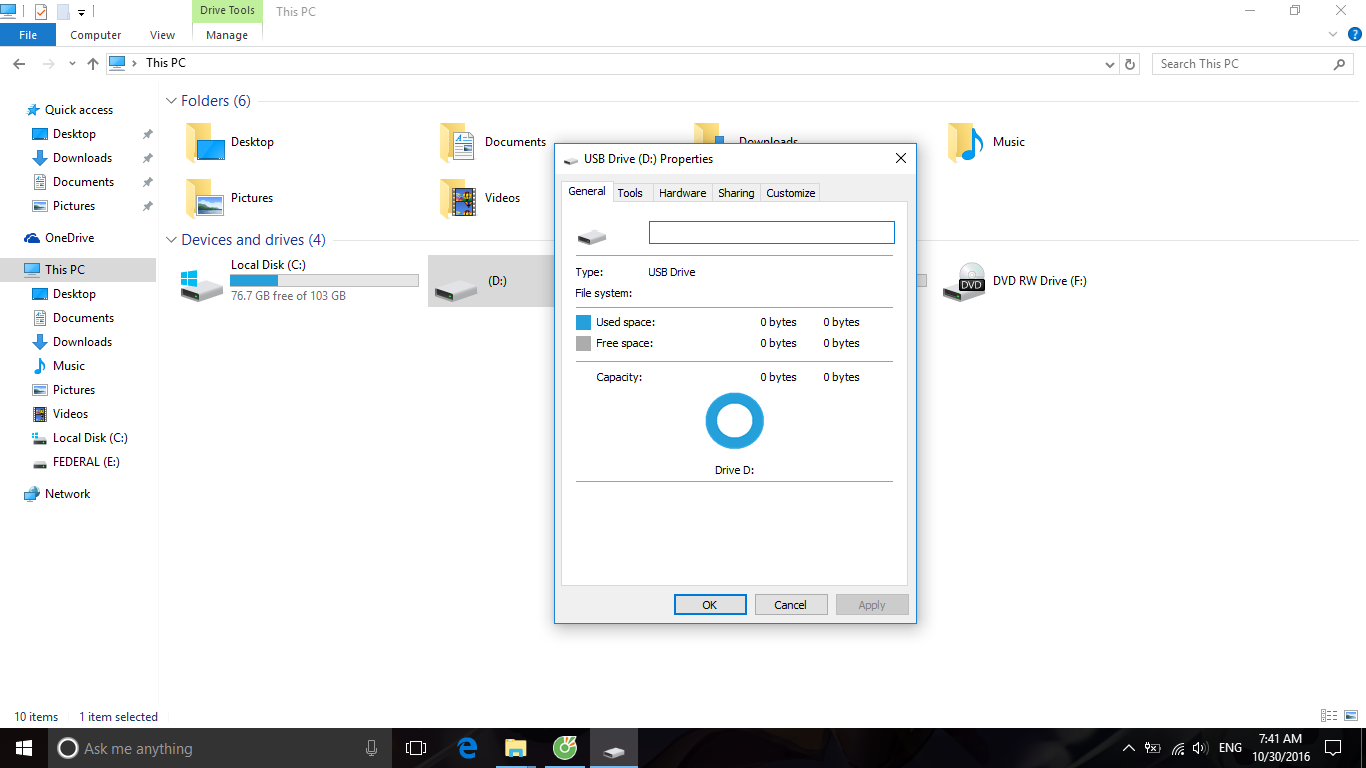Switch to the Hardware tab

click(682, 193)
